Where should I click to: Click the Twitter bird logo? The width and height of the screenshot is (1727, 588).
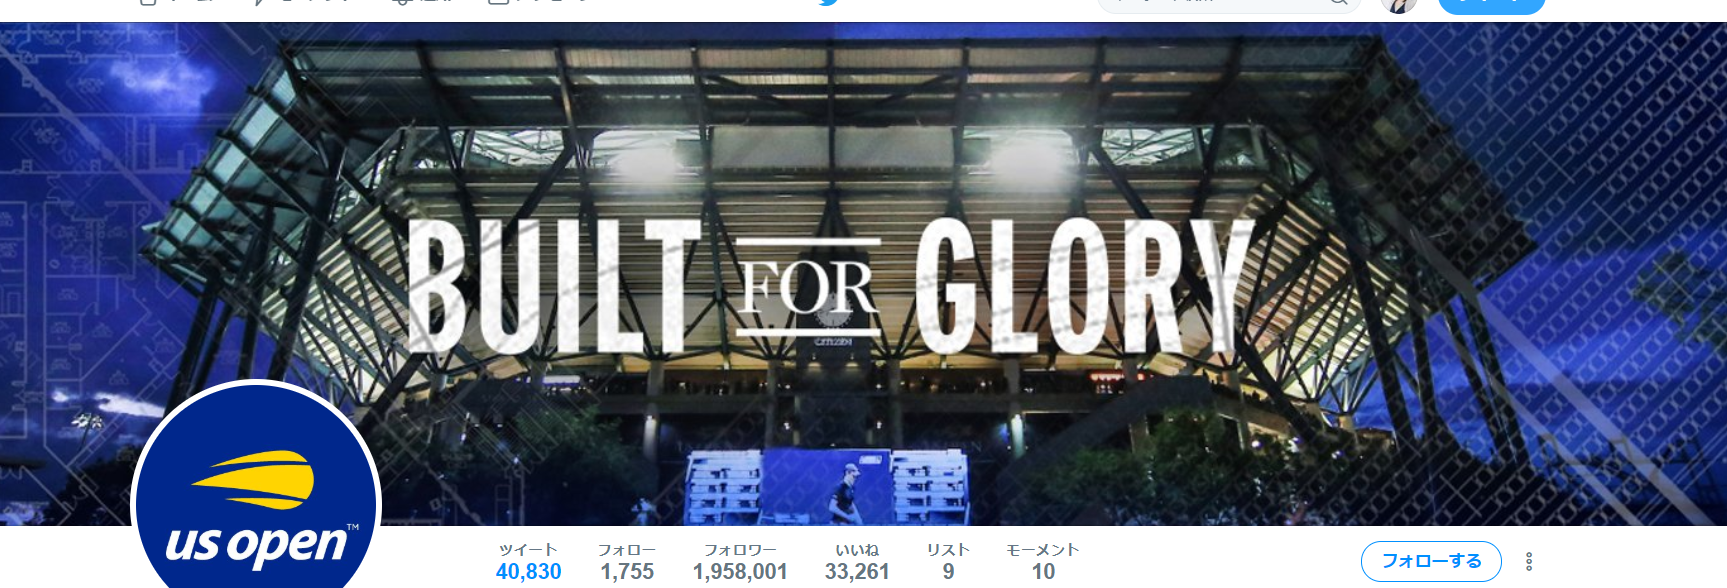[828, 2]
